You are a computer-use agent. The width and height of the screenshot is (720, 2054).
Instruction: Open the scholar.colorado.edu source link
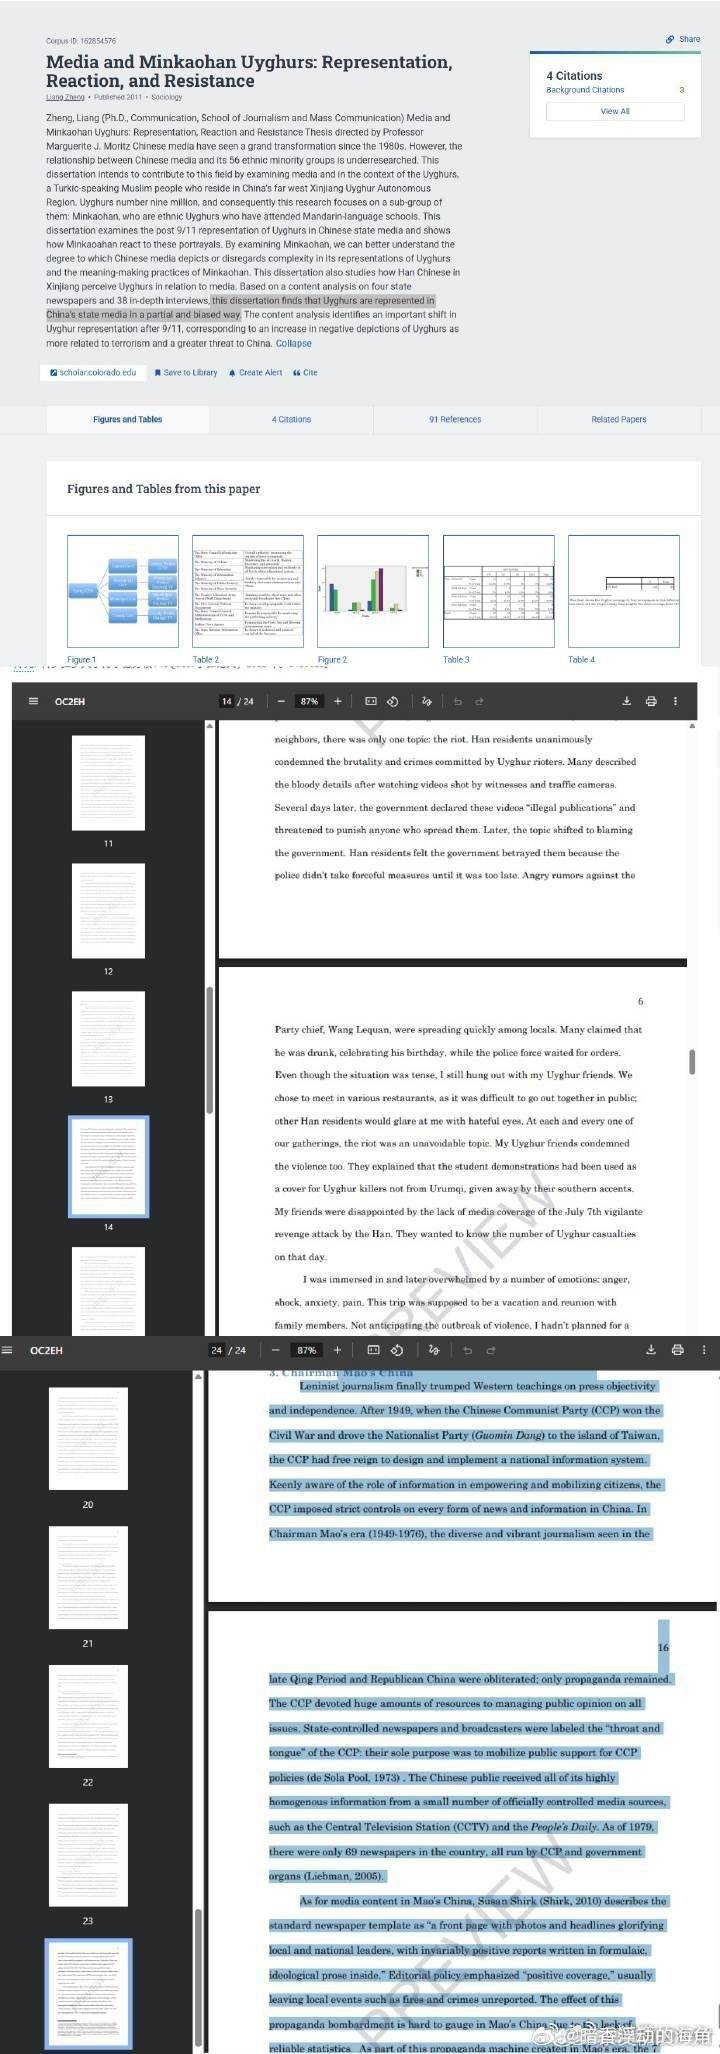(92, 372)
